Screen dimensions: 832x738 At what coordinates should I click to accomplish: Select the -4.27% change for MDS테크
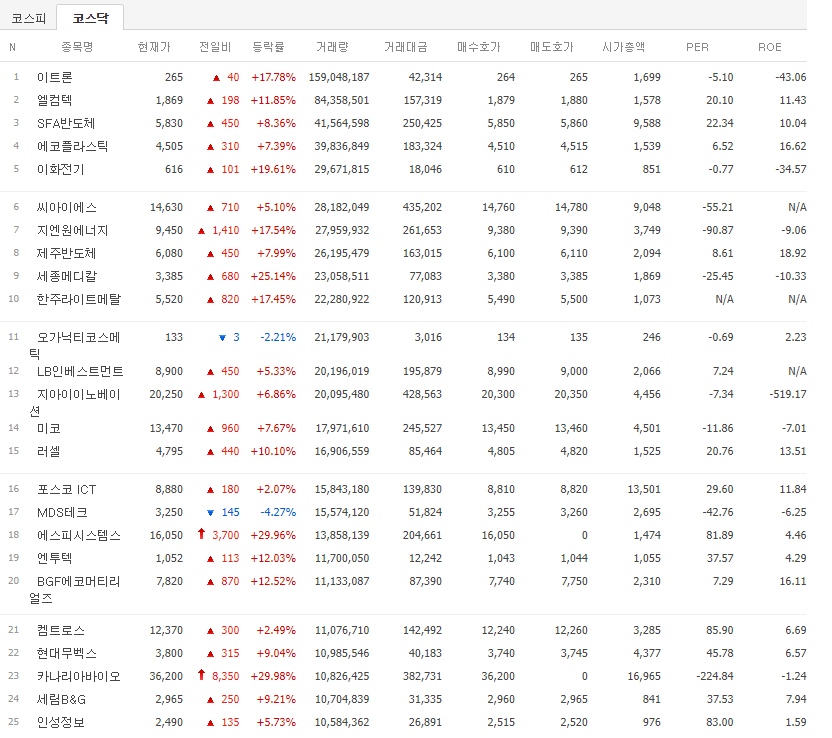click(278, 512)
